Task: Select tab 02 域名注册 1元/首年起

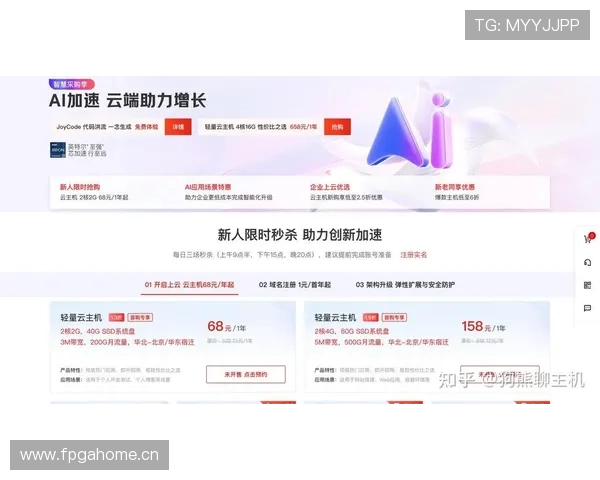Action: (295, 285)
